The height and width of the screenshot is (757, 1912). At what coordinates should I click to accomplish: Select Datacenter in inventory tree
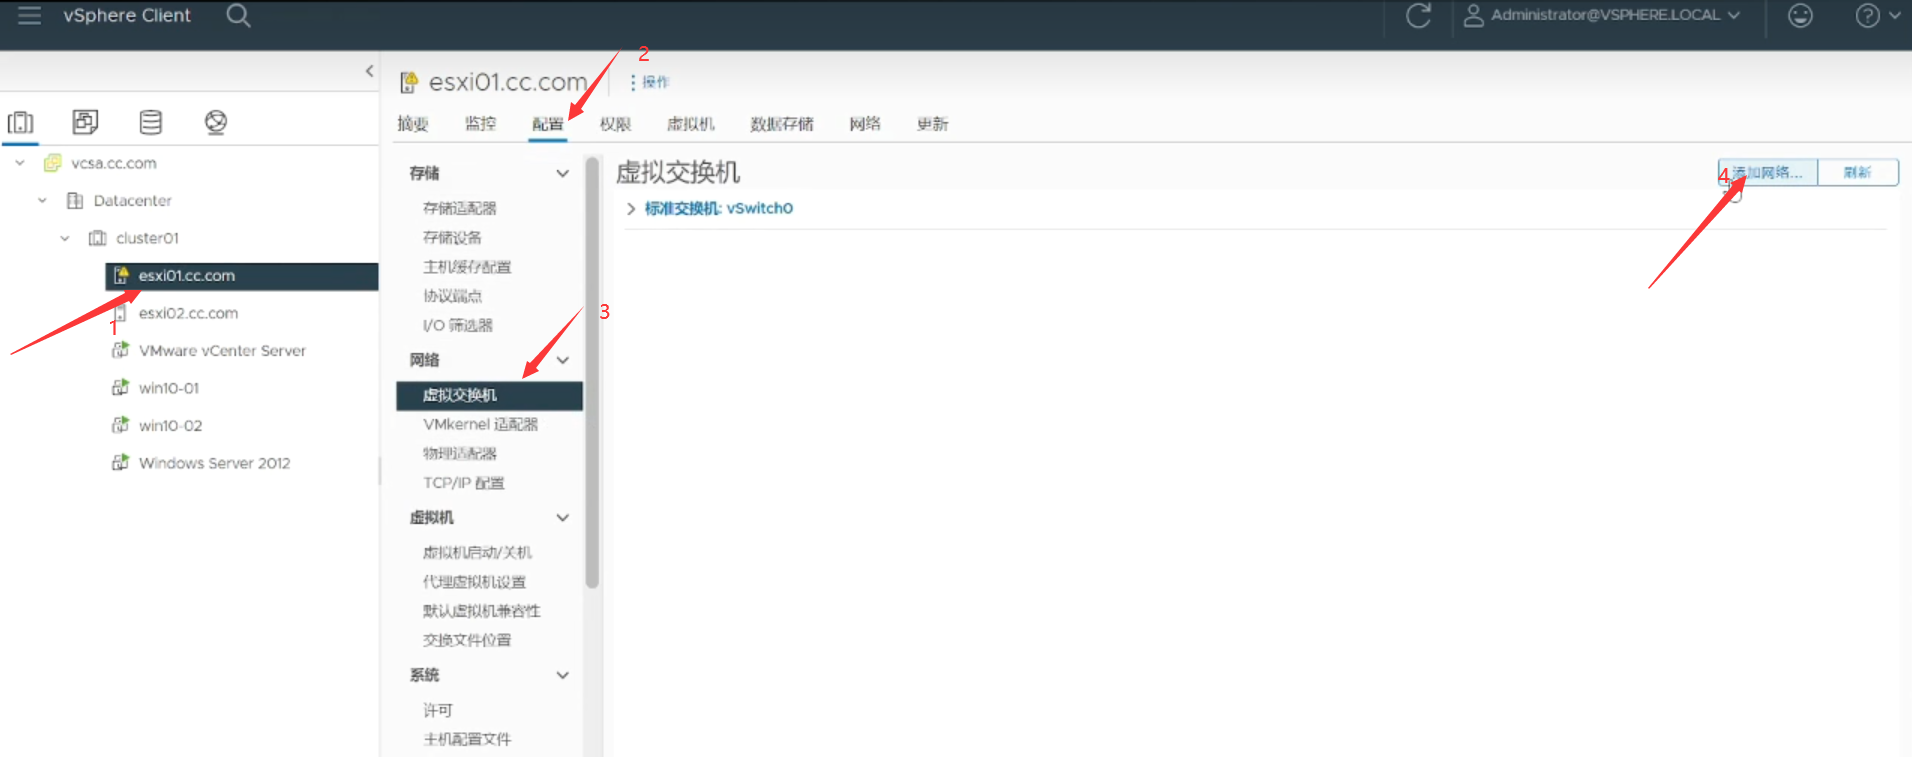pos(132,200)
